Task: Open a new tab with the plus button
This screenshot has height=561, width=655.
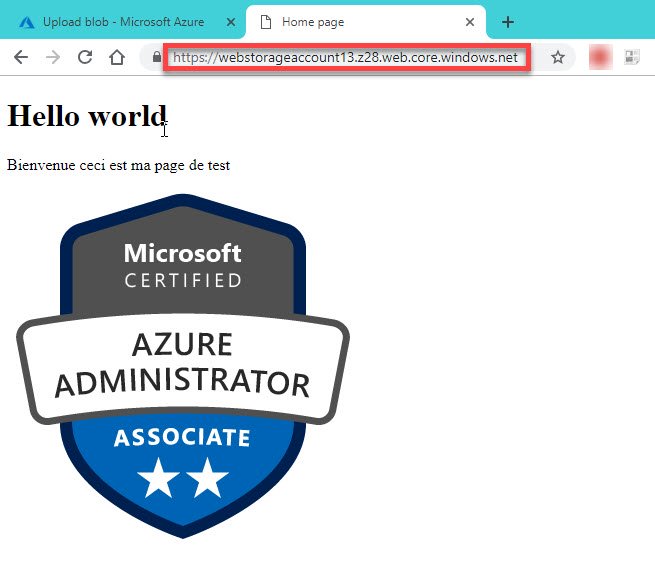Action: 508,22
